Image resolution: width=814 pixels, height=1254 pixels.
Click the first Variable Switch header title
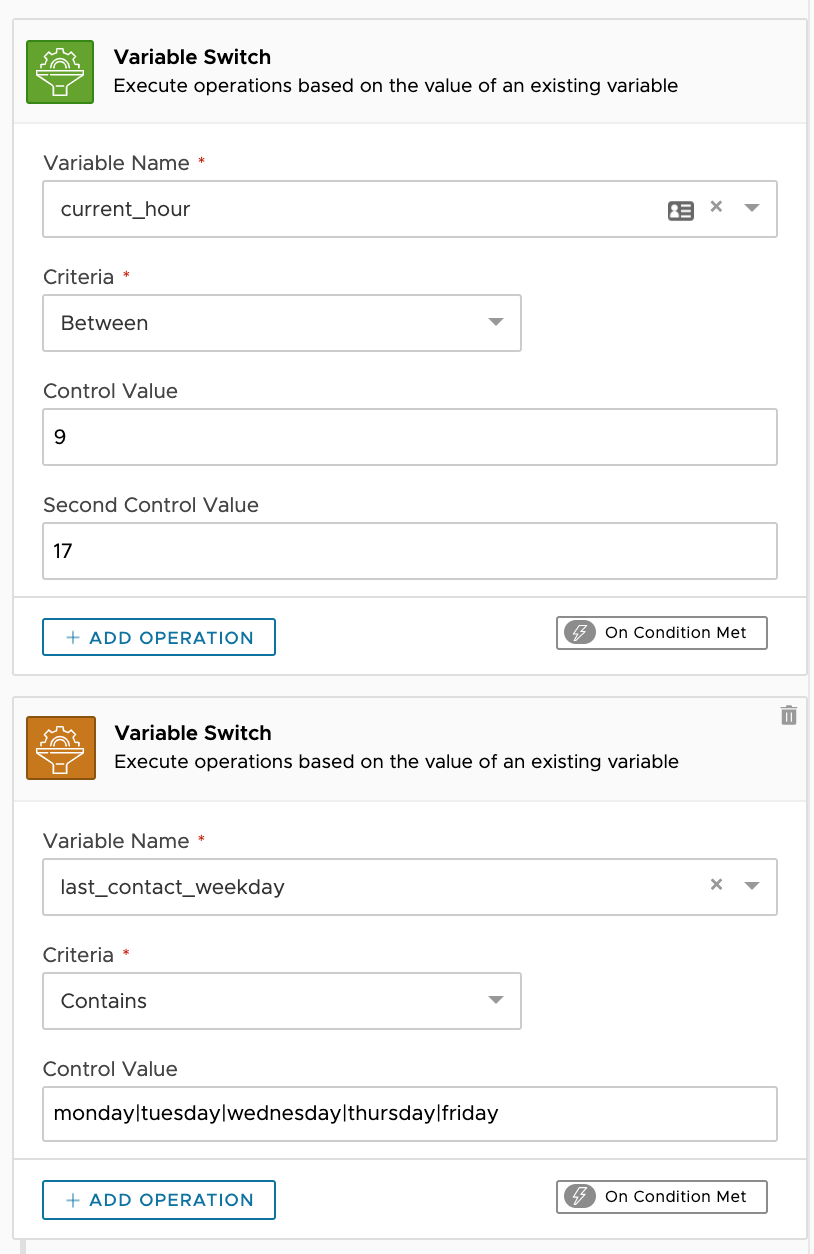[192, 57]
